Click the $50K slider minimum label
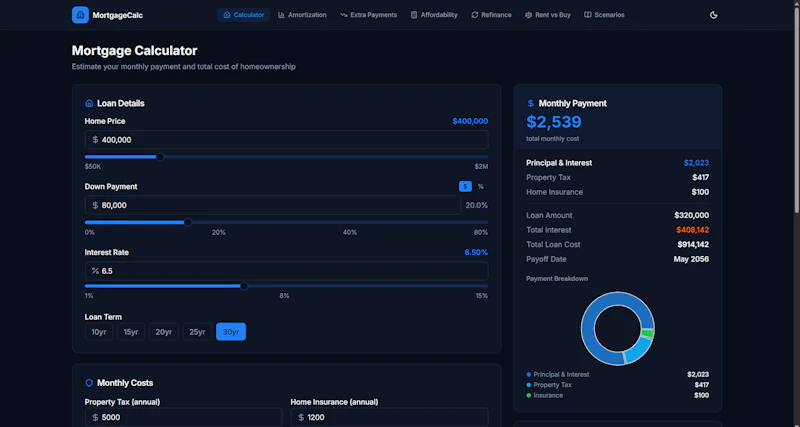 [93, 167]
